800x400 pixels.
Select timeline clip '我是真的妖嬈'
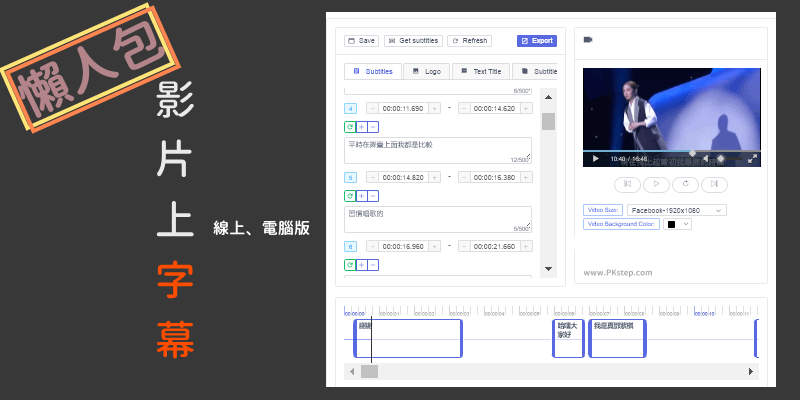617,338
